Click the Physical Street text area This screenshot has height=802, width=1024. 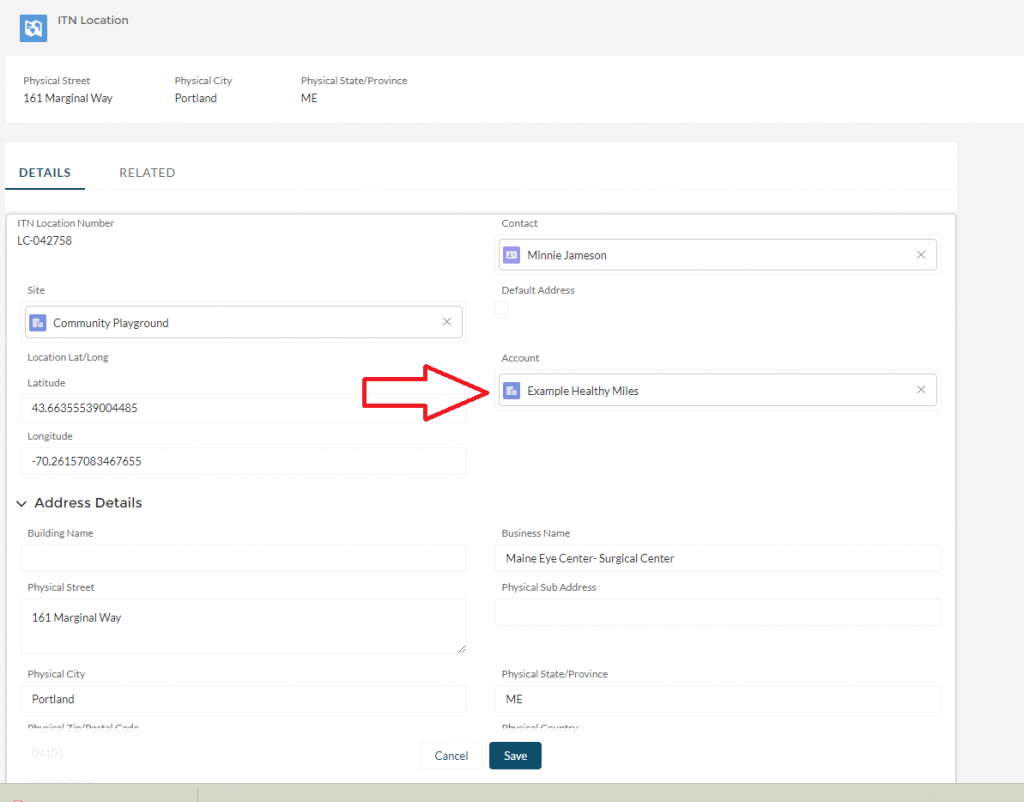pos(243,626)
